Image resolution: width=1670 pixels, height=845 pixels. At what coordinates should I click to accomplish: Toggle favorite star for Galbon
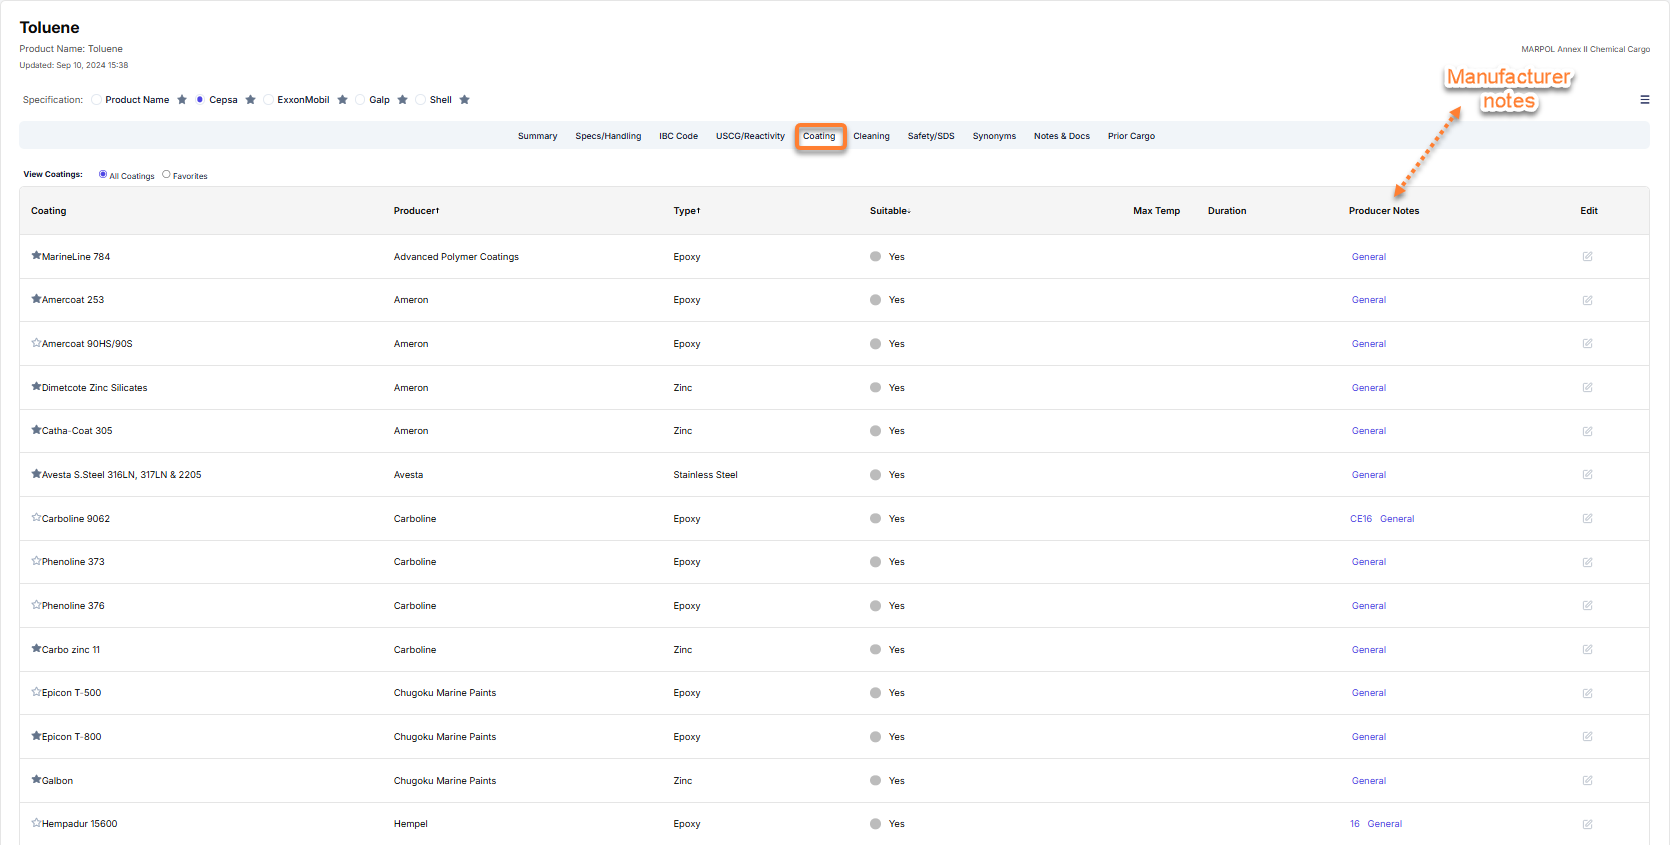pyautogui.click(x=36, y=780)
